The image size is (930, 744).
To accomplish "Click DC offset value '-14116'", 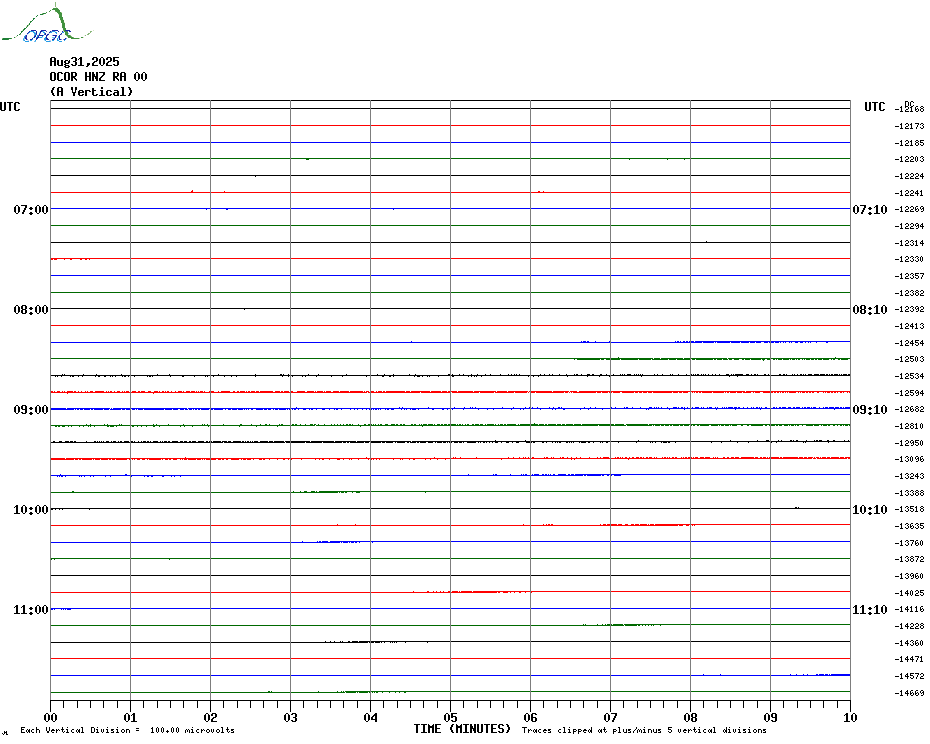I will pos(909,609).
